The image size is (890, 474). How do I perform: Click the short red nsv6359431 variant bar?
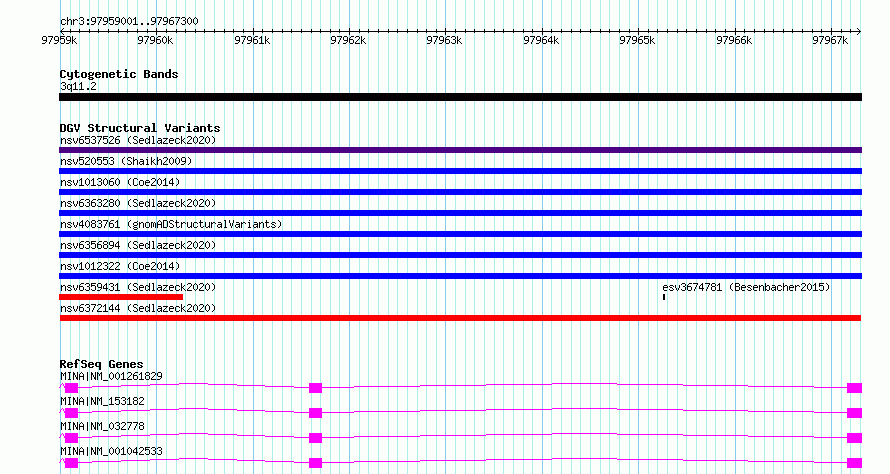coord(121,297)
